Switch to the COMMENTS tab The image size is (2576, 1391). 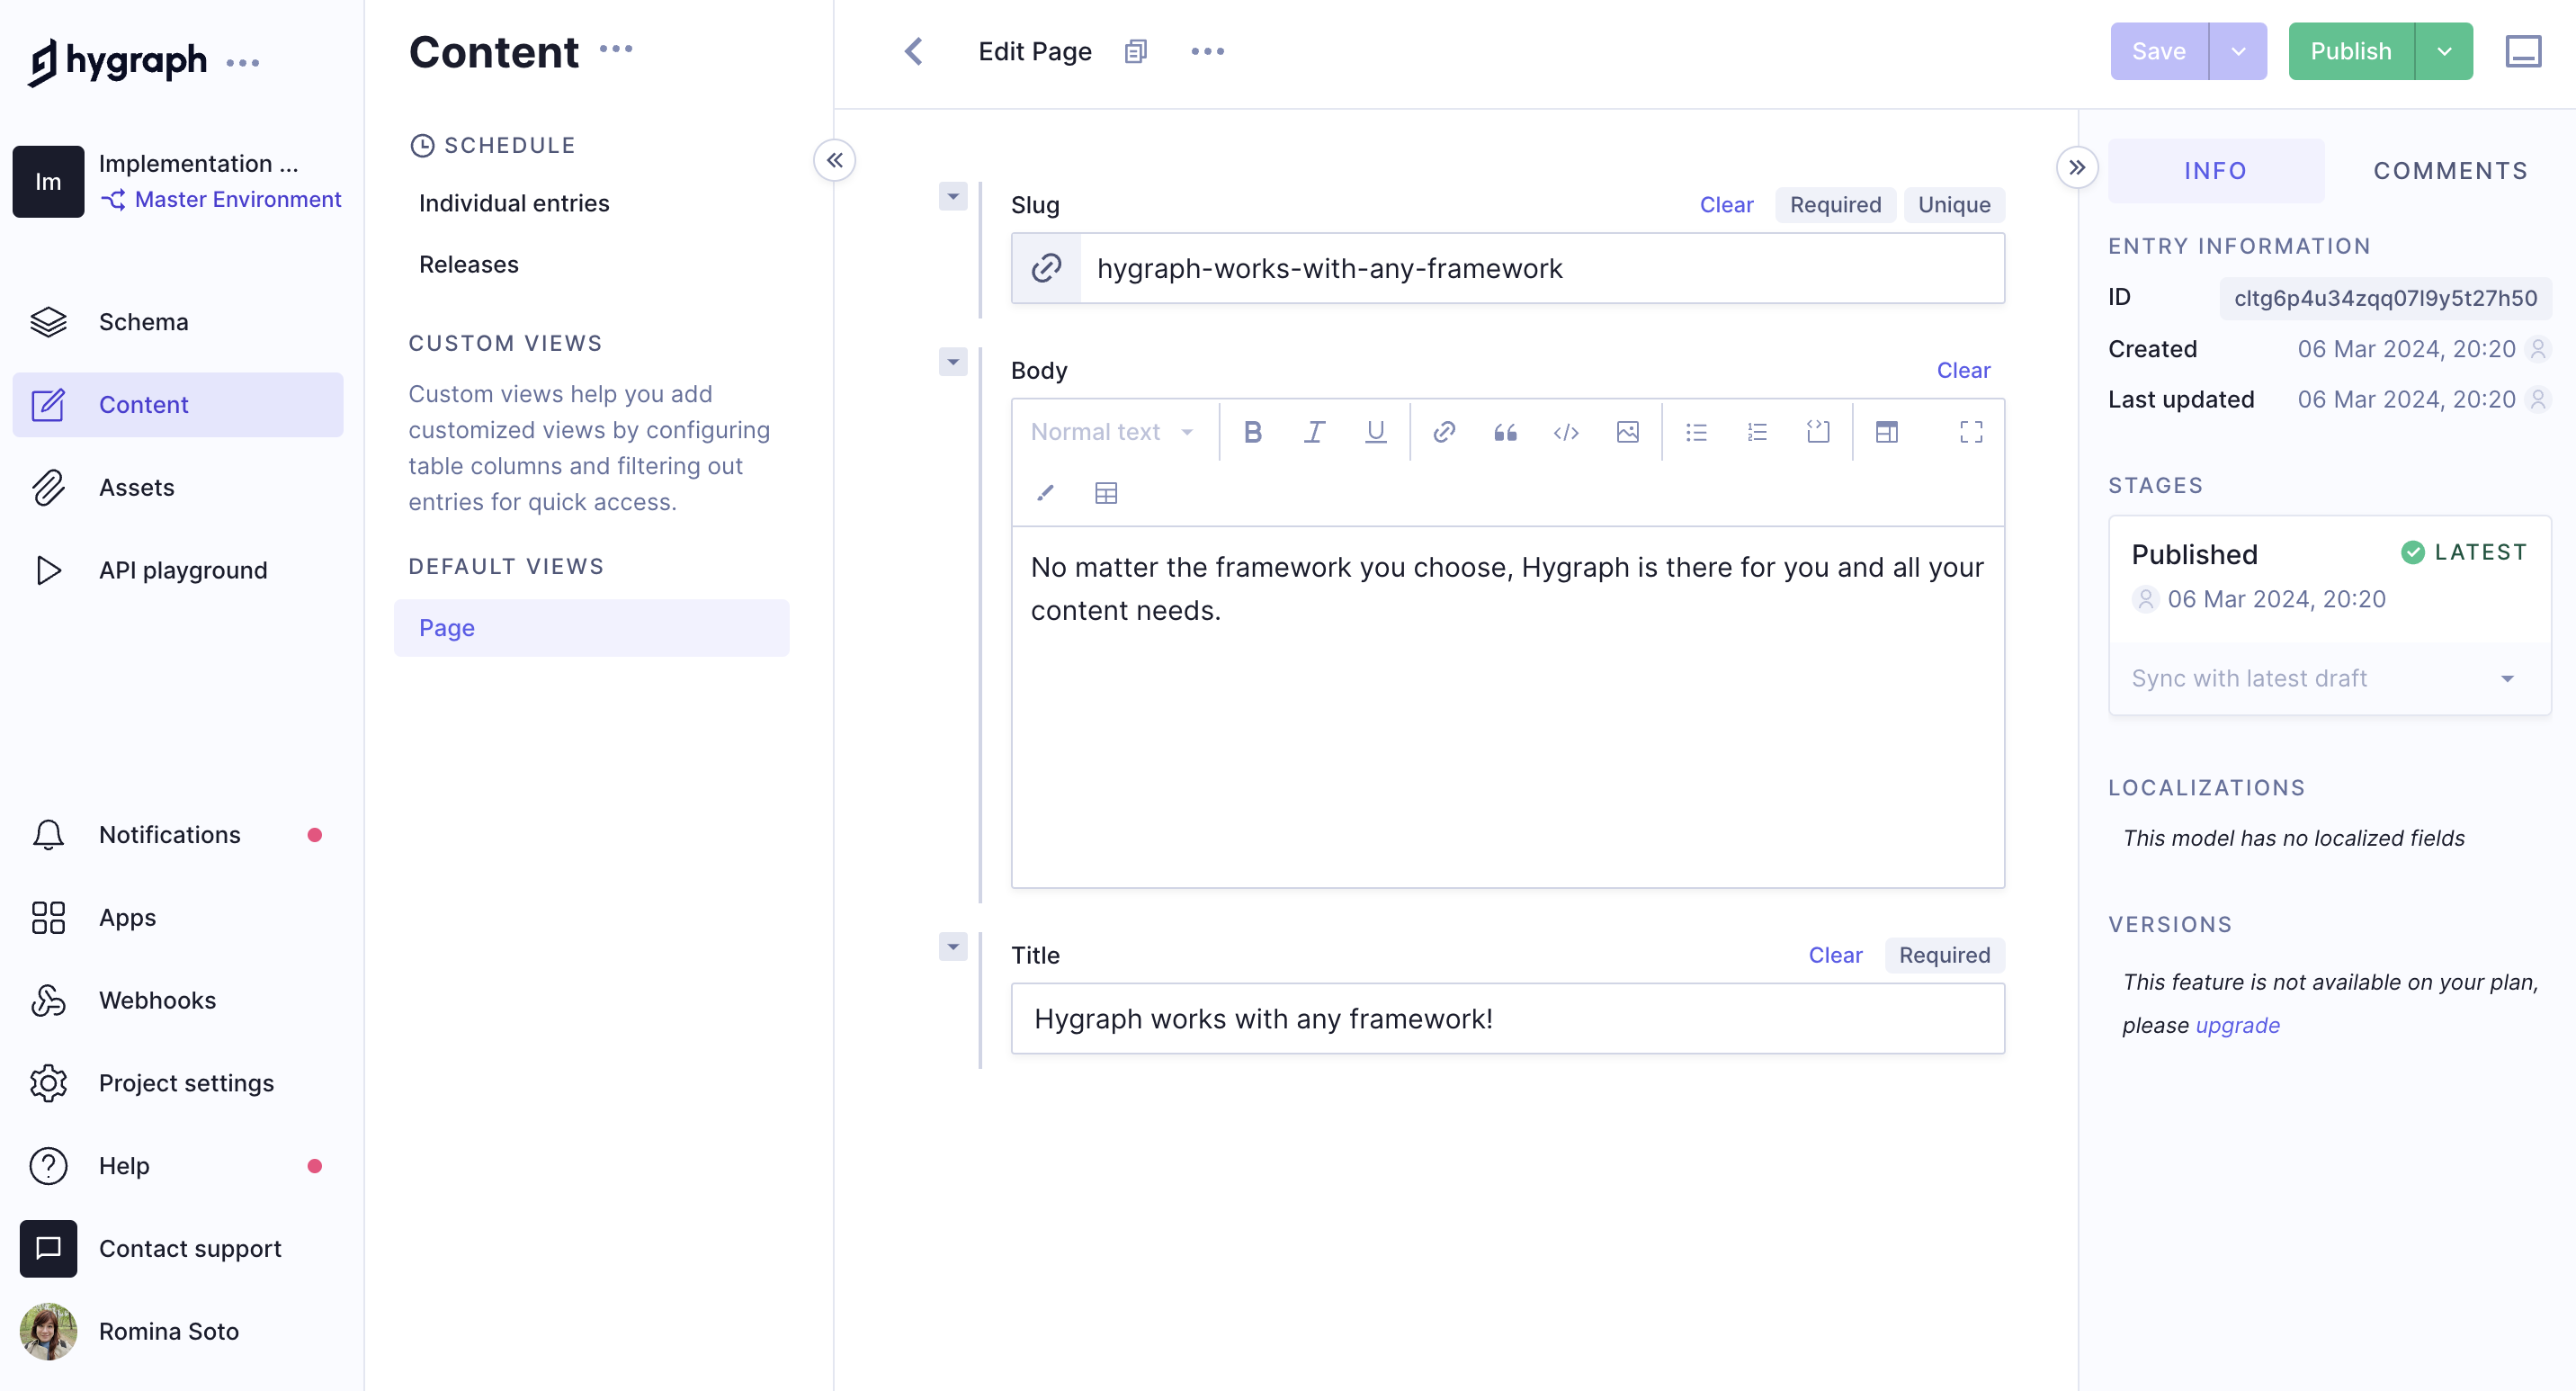pyautogui.click(x=2451, y=171)
